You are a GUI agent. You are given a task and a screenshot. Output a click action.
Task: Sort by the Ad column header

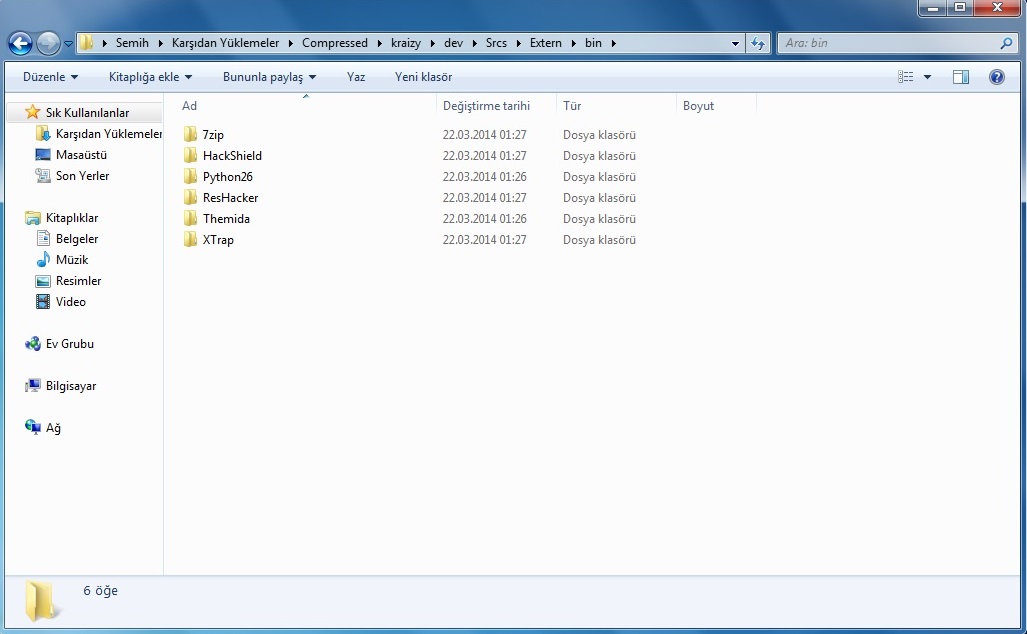point(306,105)
